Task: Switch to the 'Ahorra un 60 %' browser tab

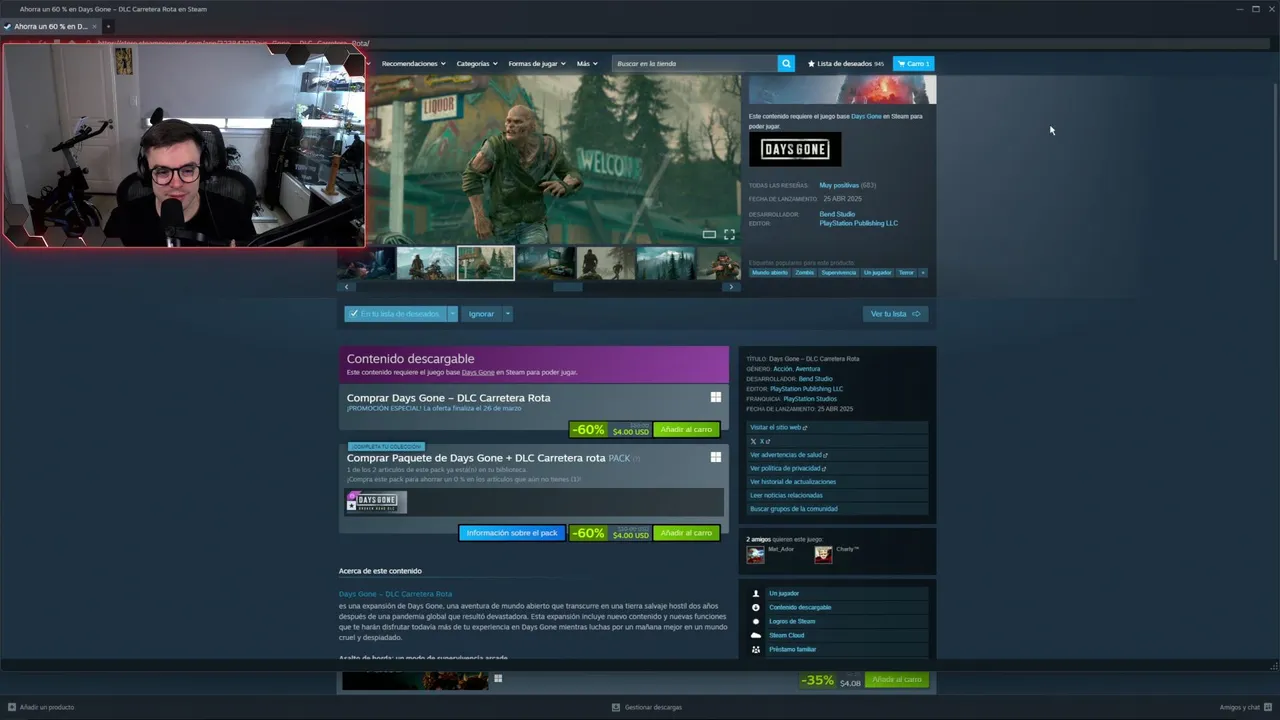Action: click(x=50, y=26)
